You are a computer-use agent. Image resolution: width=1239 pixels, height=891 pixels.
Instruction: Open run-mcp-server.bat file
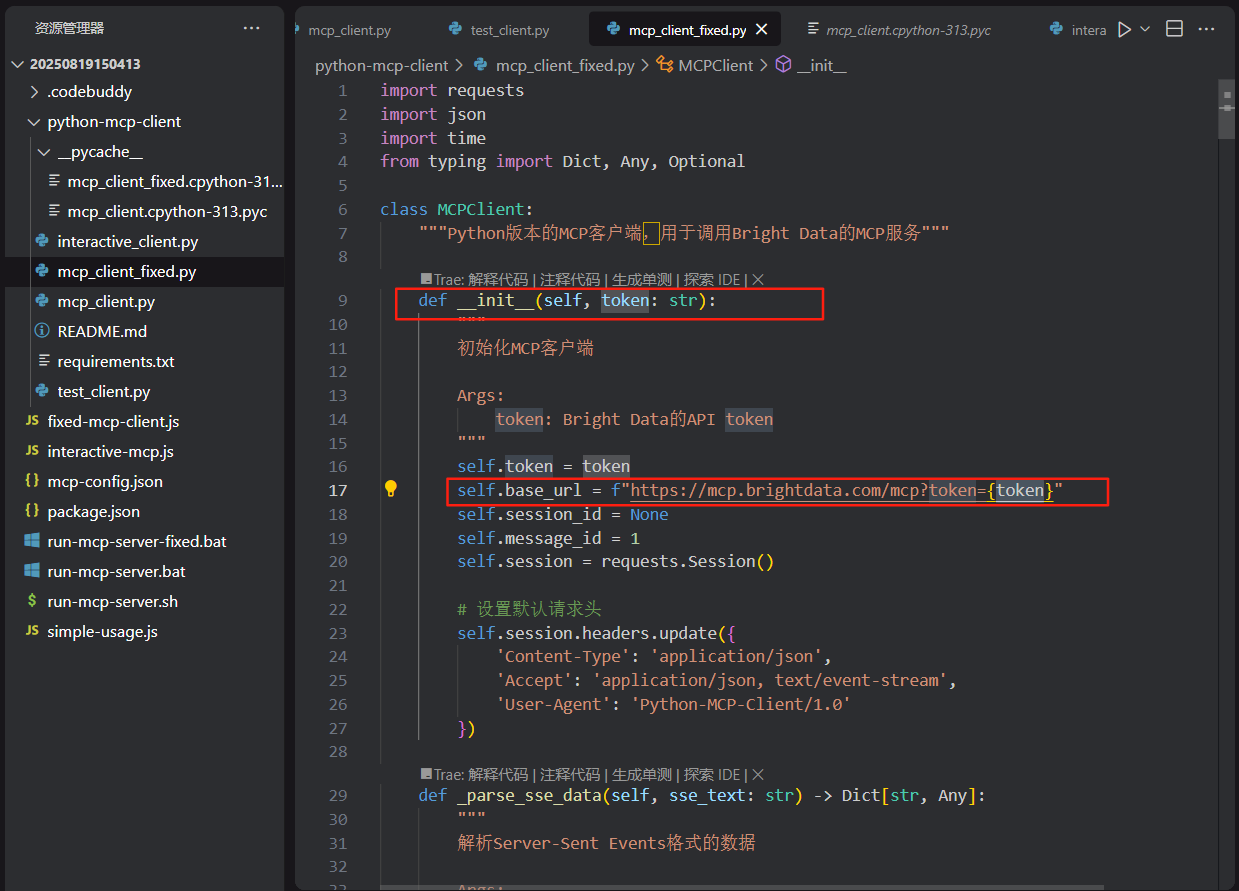click(116, 572)
